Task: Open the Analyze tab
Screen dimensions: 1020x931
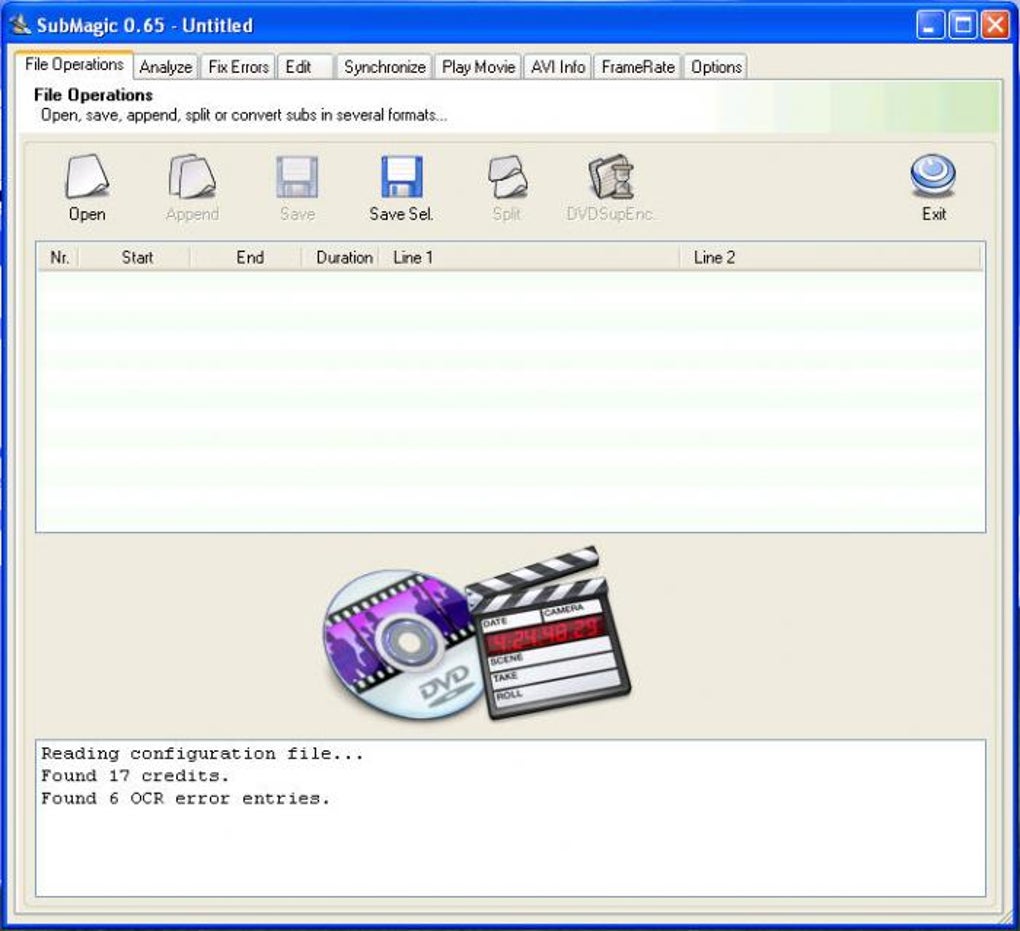Action: [166, 67]
